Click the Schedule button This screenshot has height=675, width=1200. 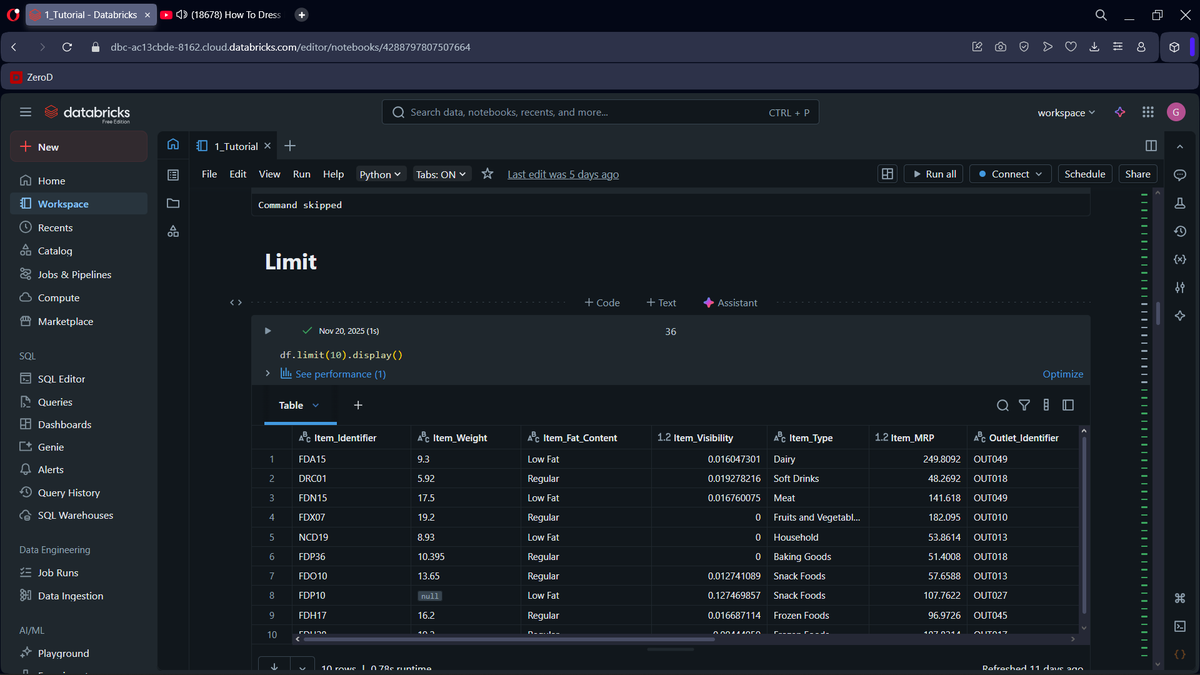[x=1084, y=174]
